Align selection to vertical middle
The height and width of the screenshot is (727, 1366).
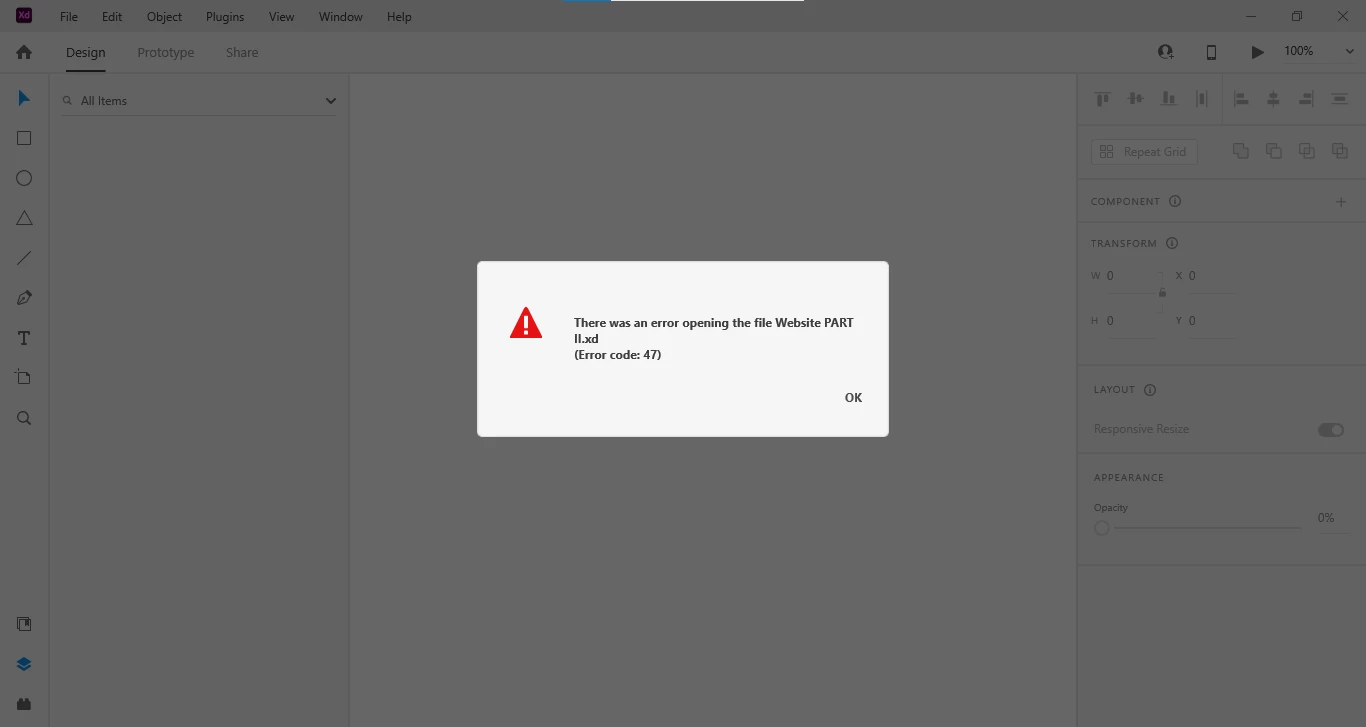pos(1135,98)
